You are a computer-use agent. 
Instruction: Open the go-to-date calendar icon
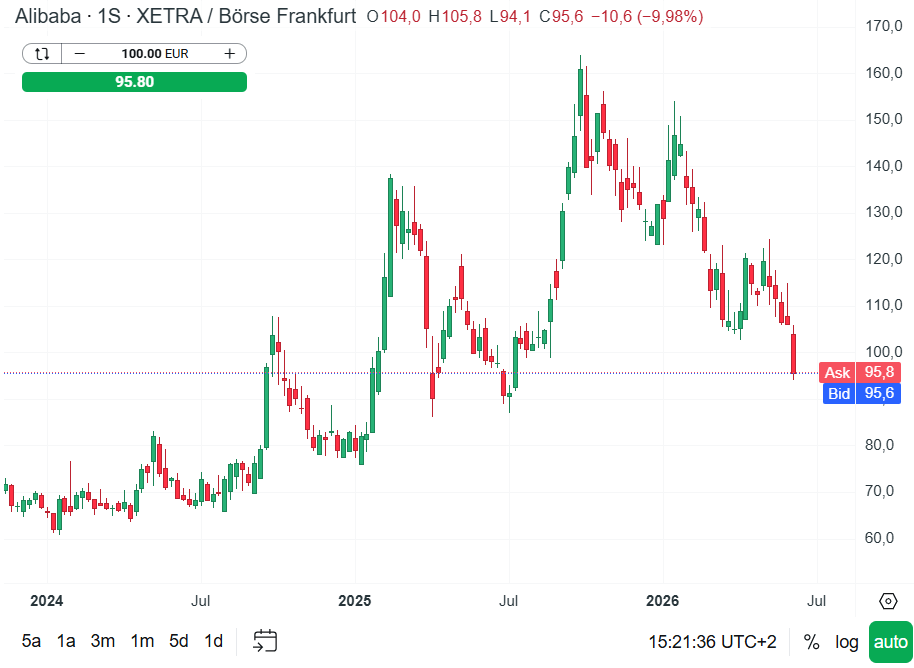(265, 641)
